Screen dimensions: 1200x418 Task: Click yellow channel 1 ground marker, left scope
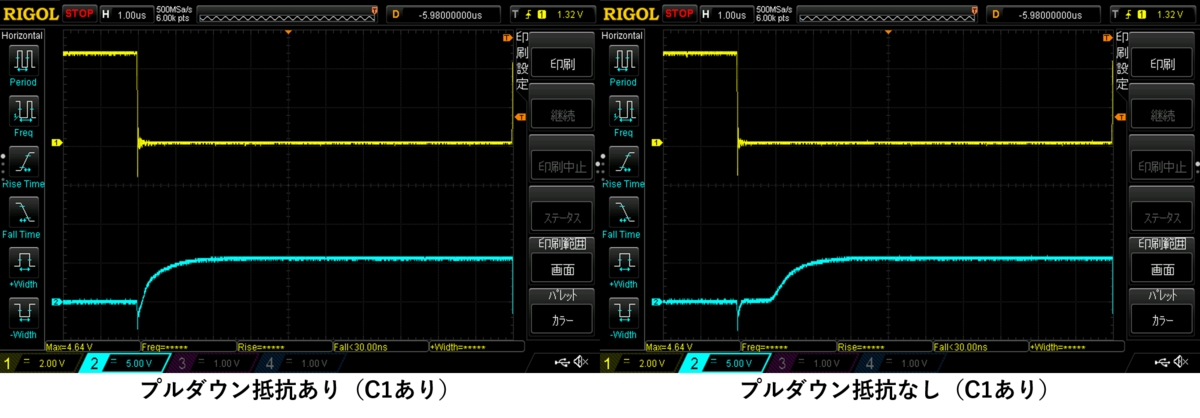[x=56, y=144]
